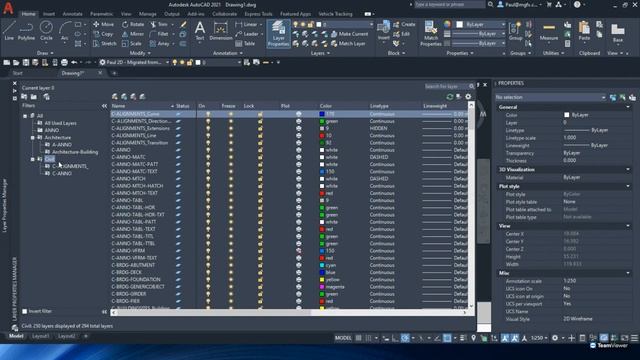Expand the Annotation panel dropdown
Viewport: 640px width, 360px height.
click(x=227, y=53)
